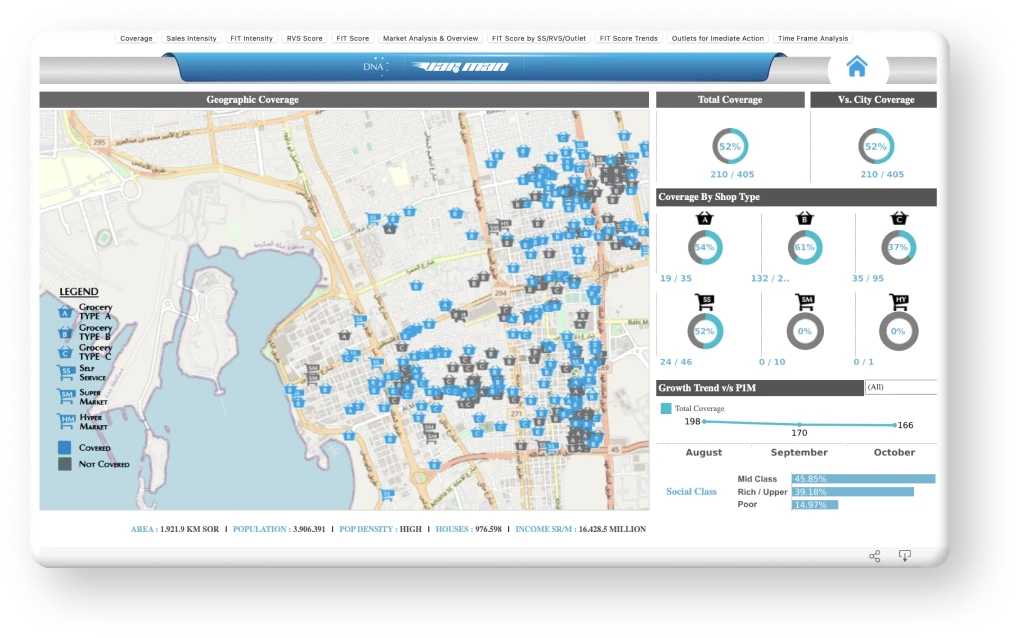Click the POPULATION label in footer
The image size is (1020, 638).
pos(260,529)
